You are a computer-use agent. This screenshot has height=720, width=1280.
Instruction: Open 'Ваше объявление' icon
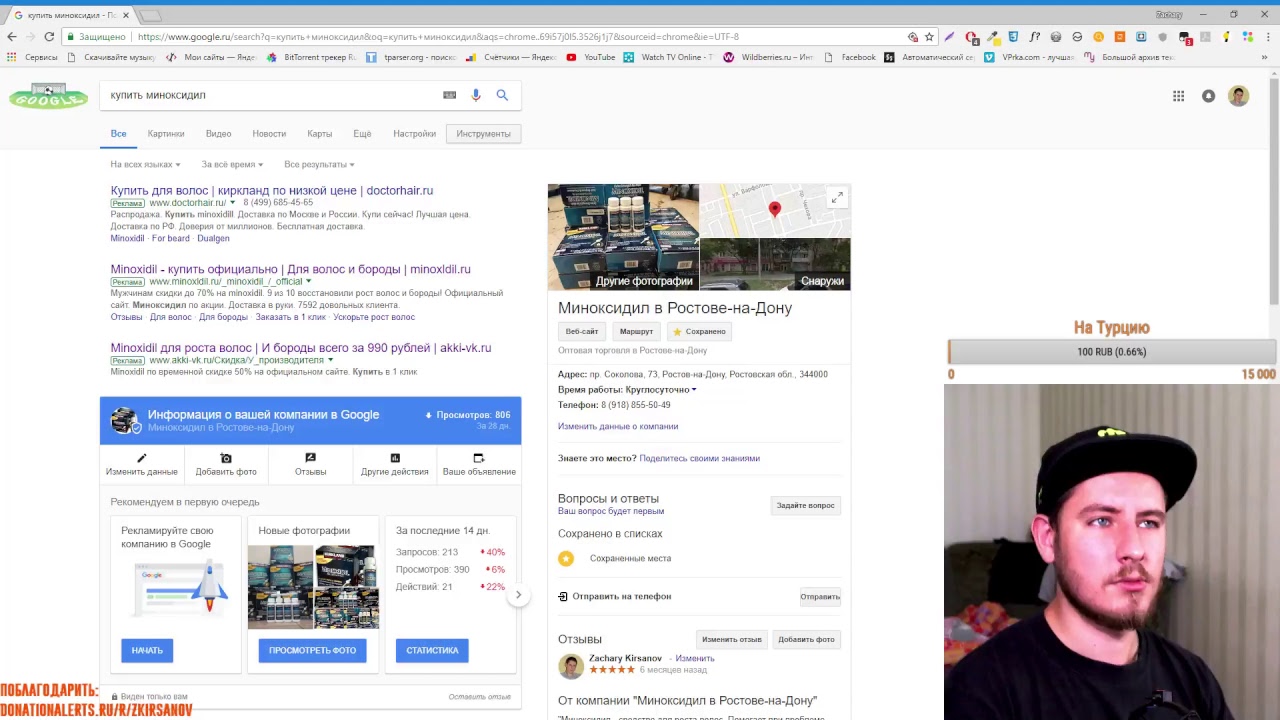point(479,458)
